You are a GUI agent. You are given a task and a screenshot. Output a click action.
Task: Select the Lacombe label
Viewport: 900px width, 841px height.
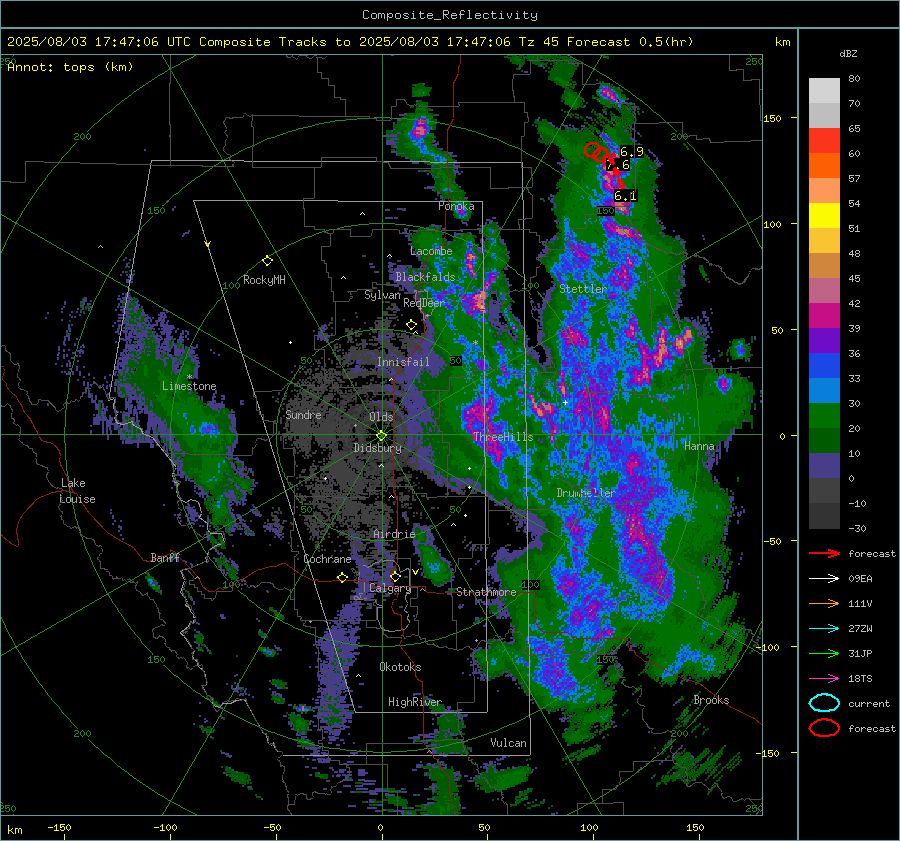pos(431,251)
